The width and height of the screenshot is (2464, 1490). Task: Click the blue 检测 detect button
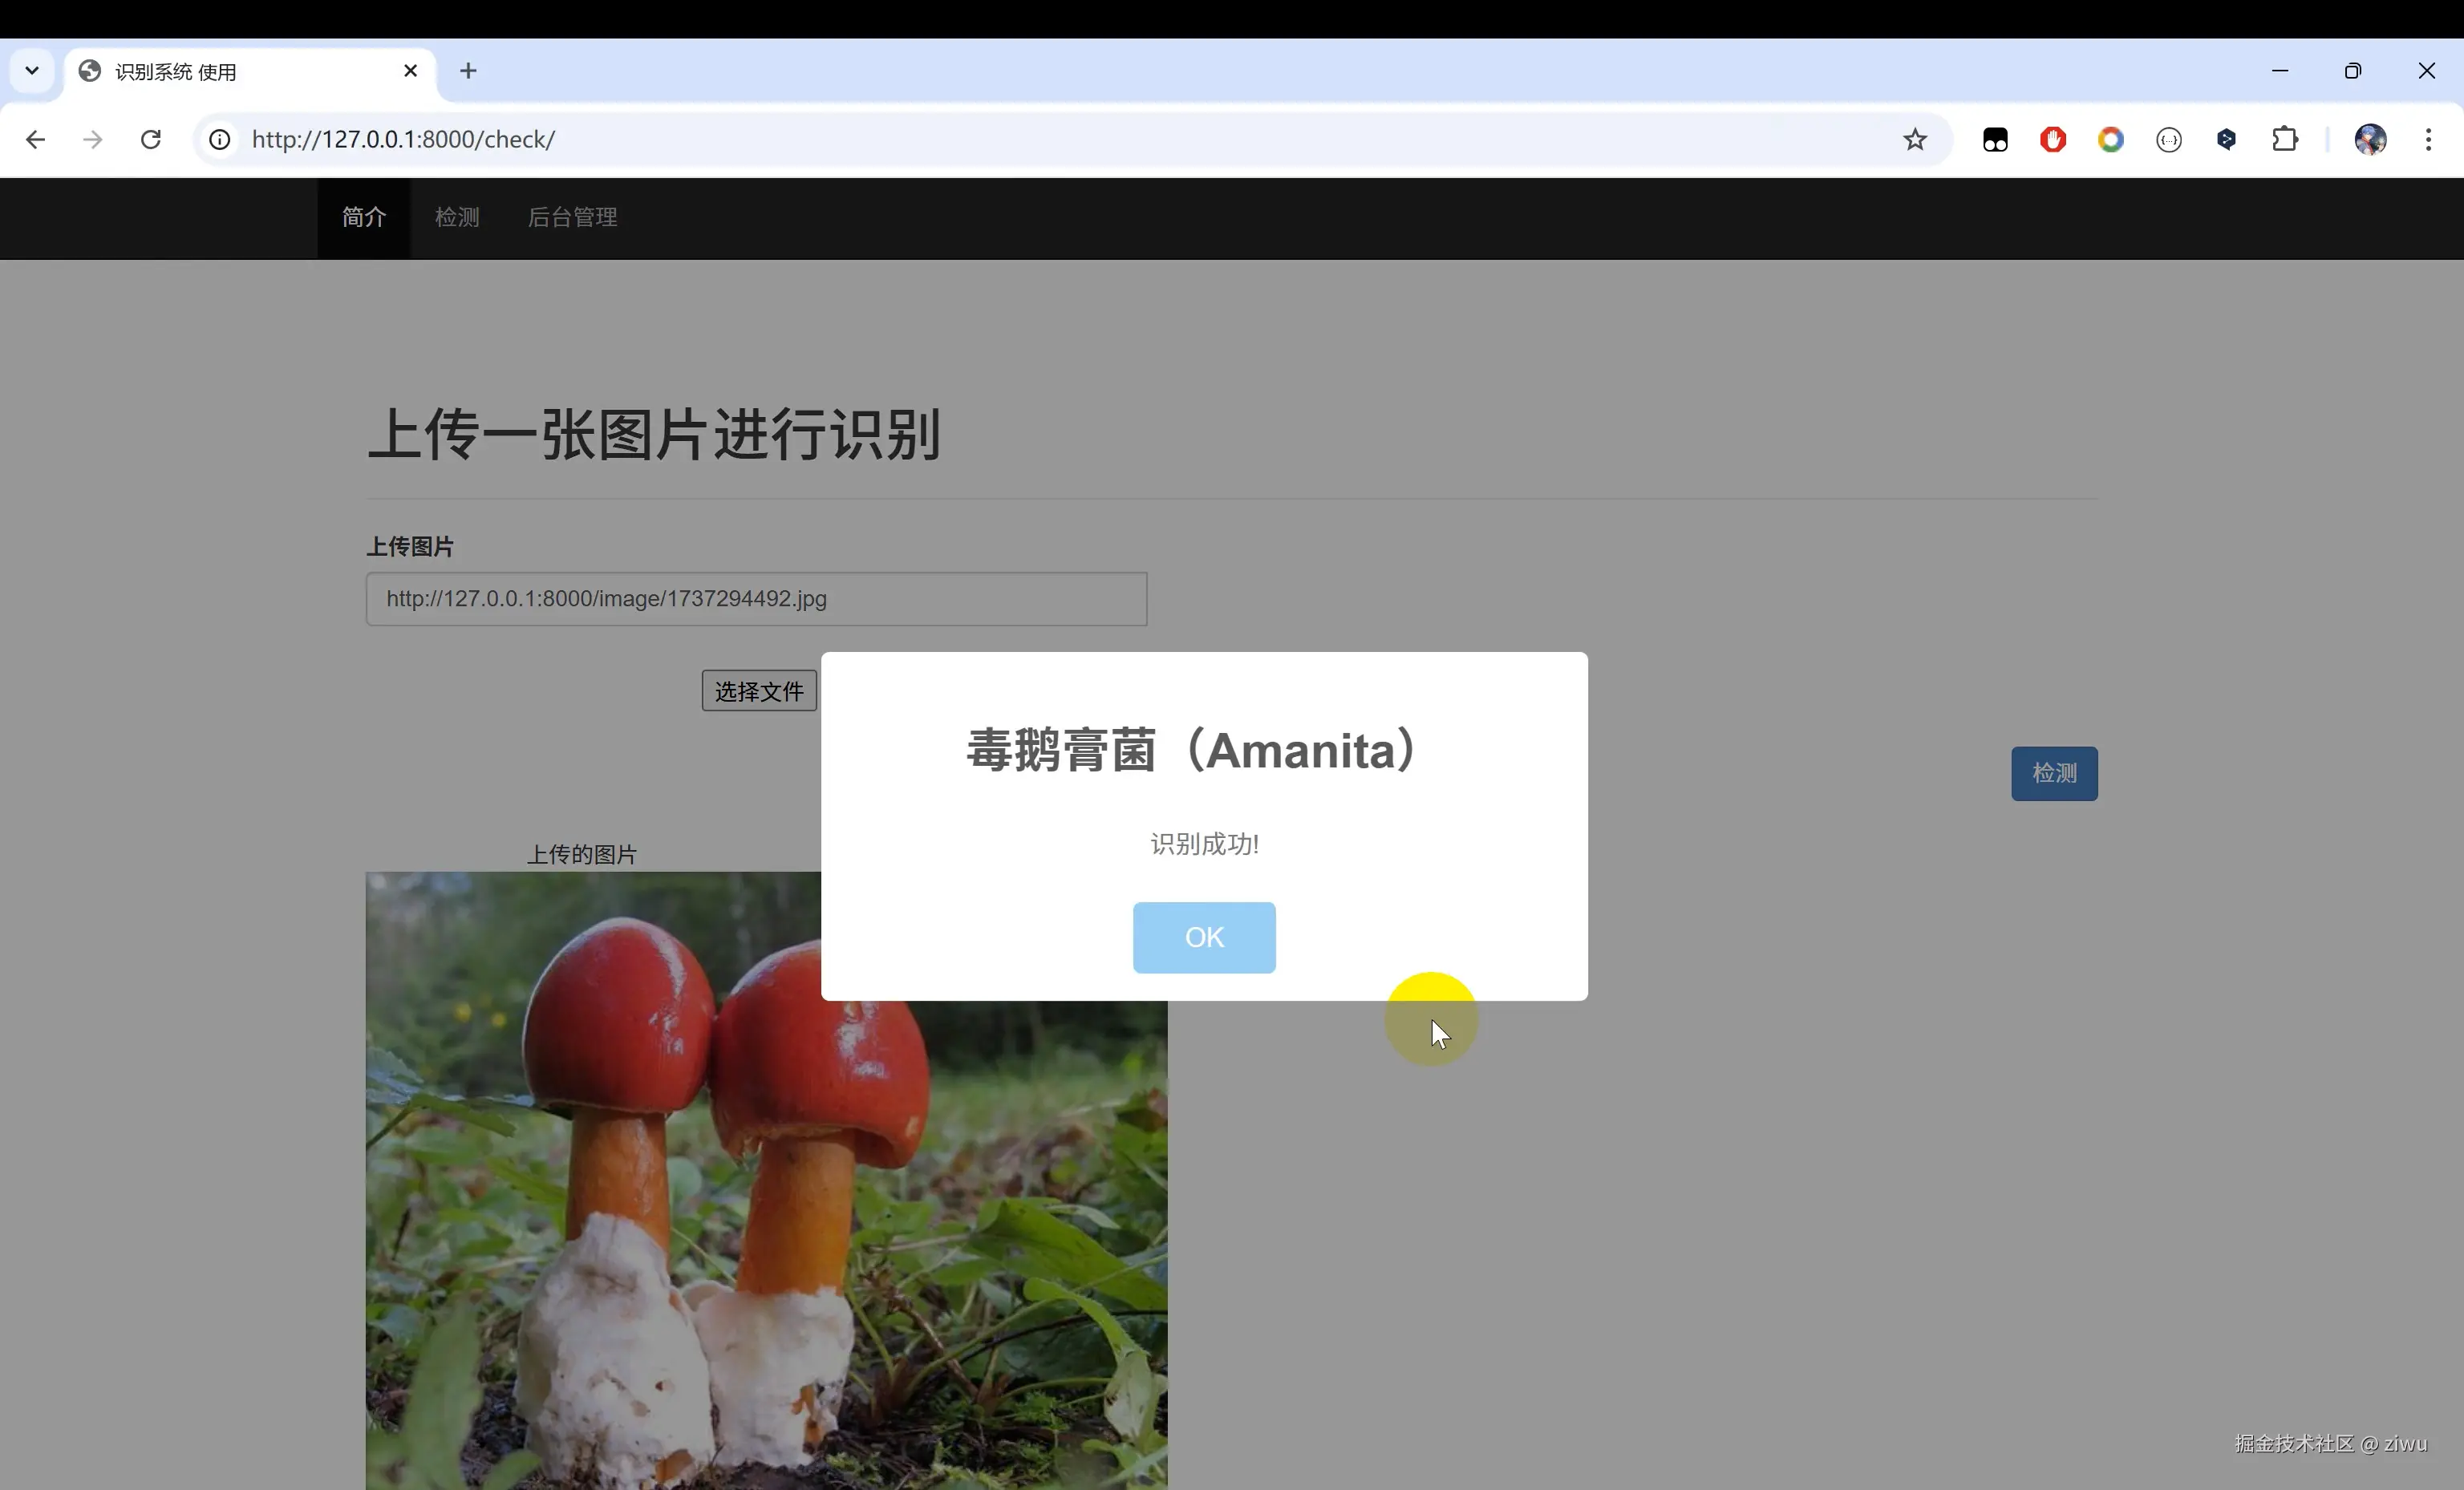(x=2054, y=773)
